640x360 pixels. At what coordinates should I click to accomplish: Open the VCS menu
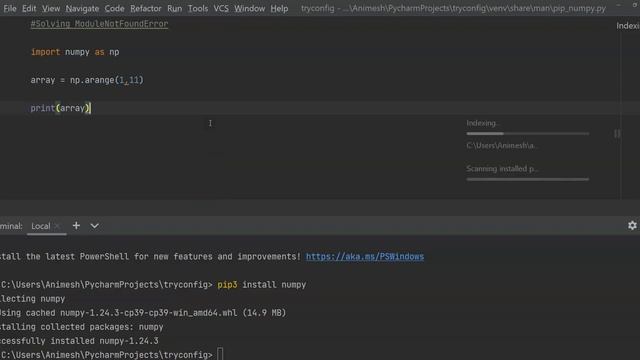[x=221, y=8]
